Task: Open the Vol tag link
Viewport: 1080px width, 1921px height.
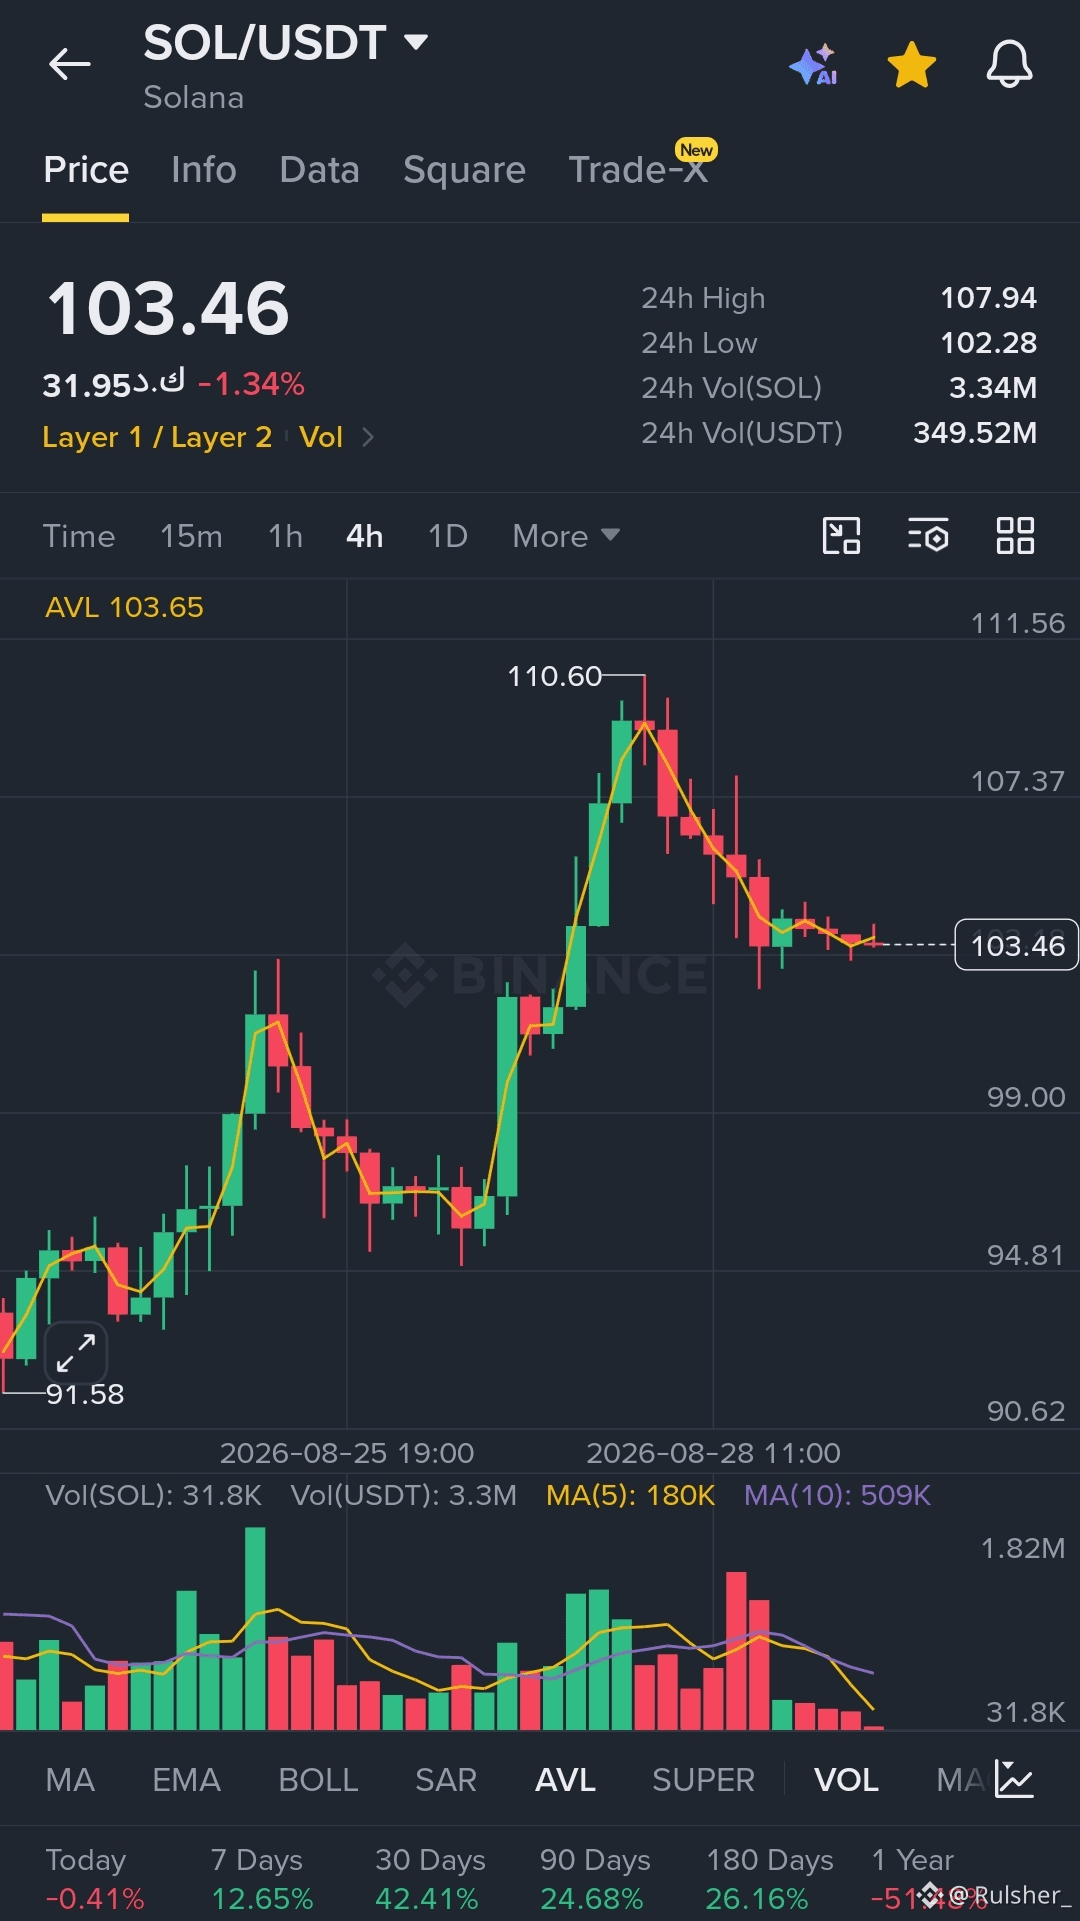Action: (x=321, y=437)
